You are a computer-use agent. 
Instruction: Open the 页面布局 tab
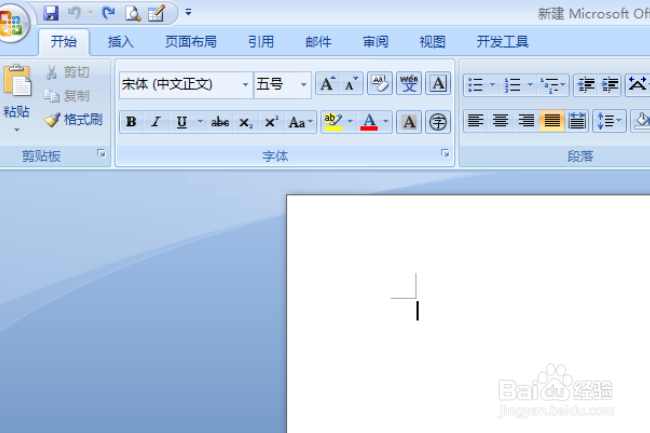coord(191,42)
